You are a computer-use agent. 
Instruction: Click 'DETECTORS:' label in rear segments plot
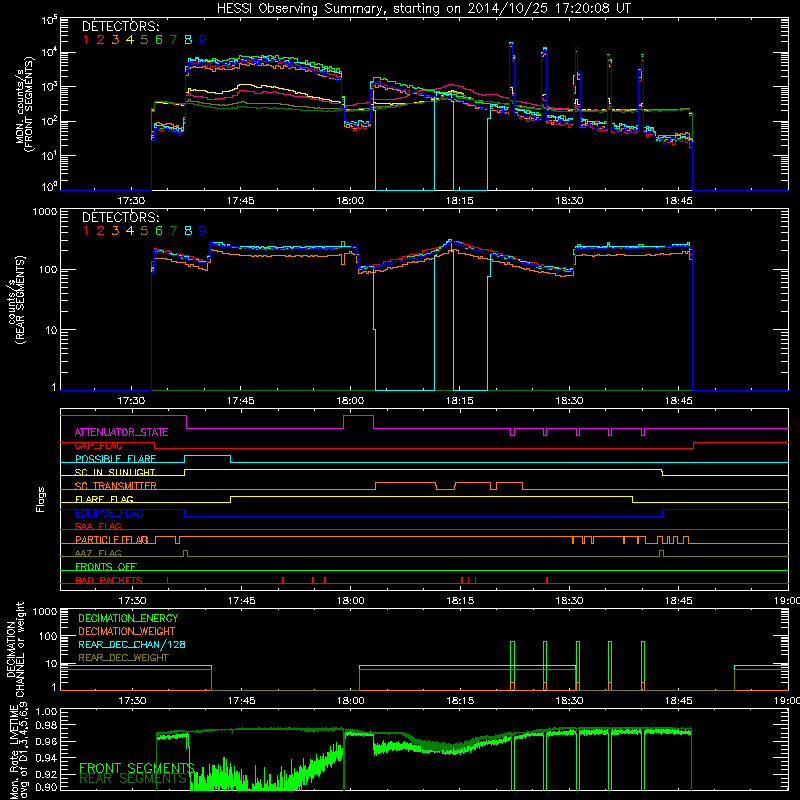120,217
